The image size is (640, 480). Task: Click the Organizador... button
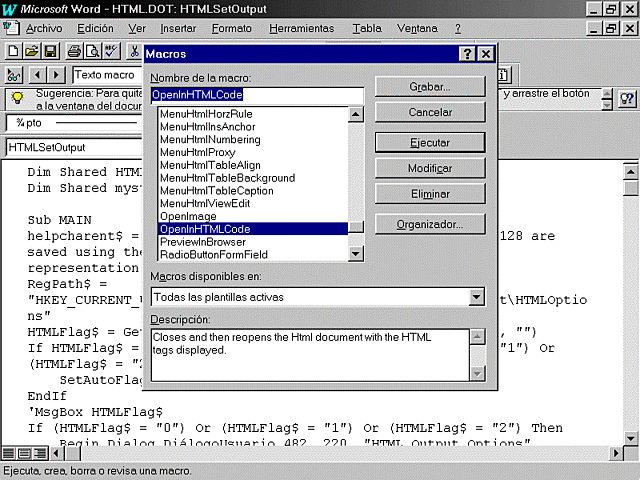point(430,224)
